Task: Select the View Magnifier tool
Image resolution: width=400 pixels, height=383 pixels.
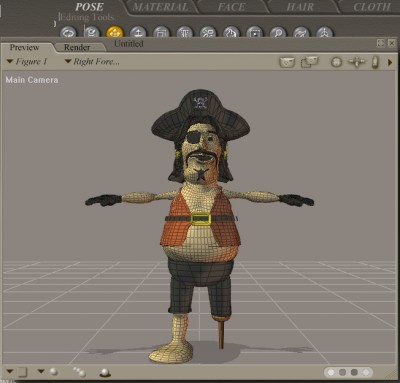Action: click(x=278, y=33)
